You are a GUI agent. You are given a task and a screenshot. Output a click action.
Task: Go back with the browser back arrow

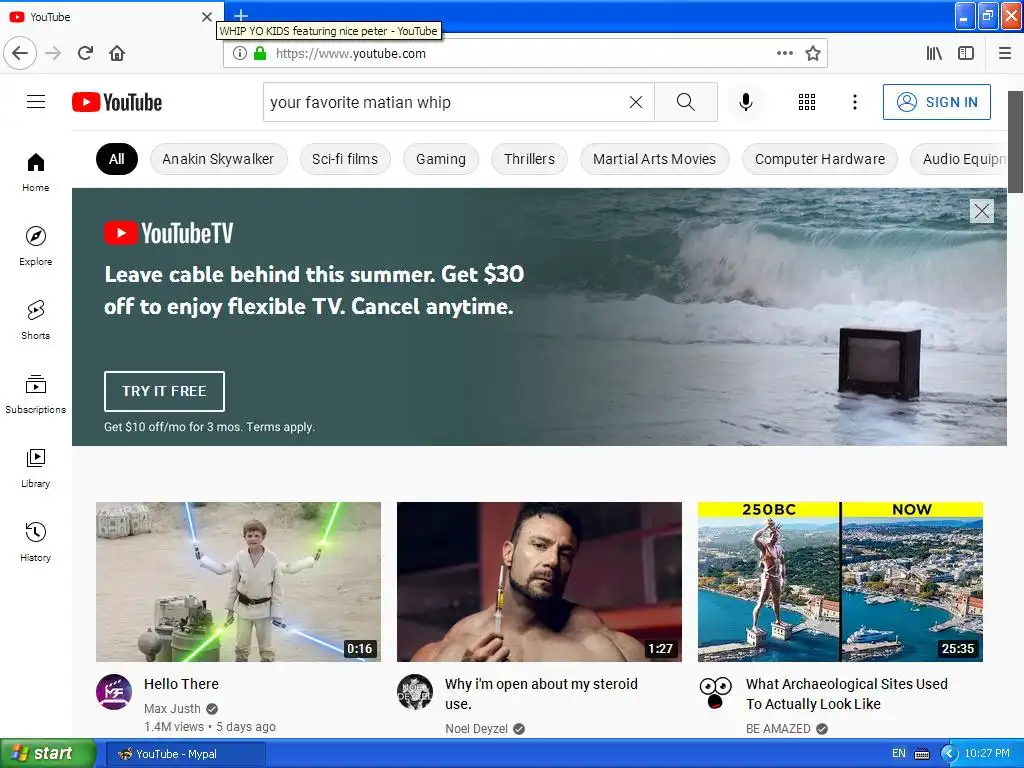click(x=20, y=53)
